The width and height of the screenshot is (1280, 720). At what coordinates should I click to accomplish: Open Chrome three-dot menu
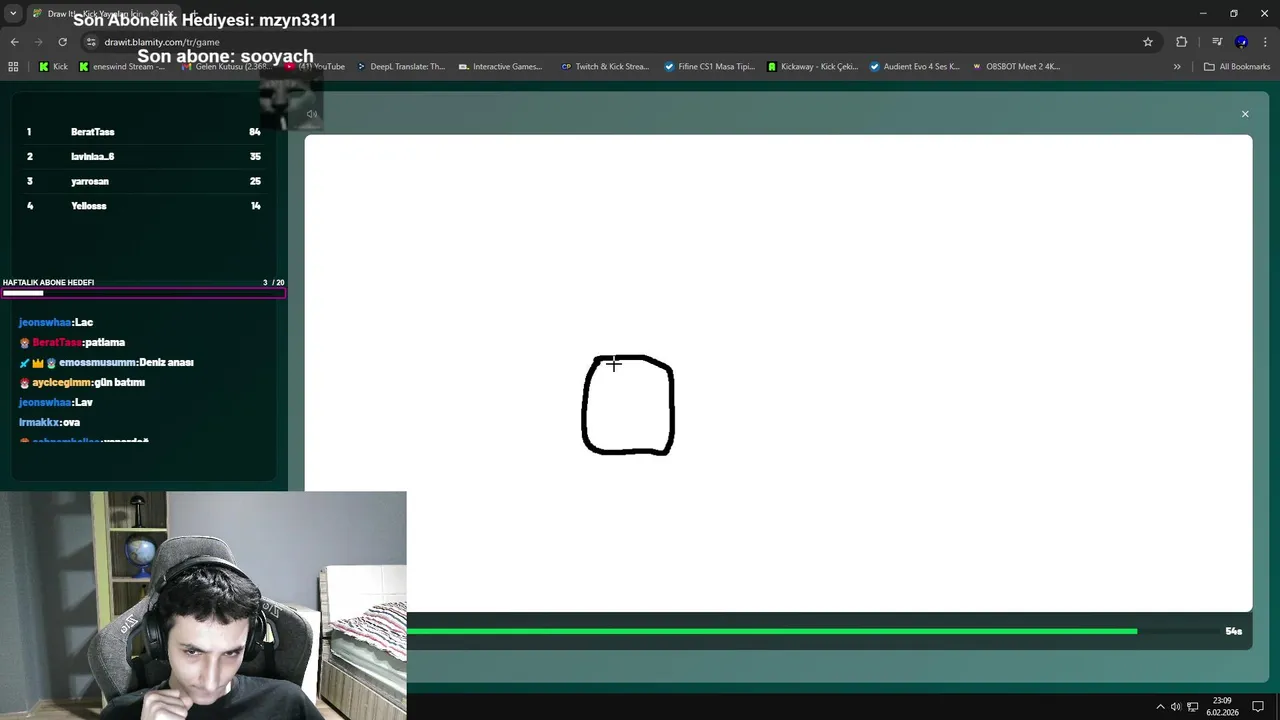1265,42
